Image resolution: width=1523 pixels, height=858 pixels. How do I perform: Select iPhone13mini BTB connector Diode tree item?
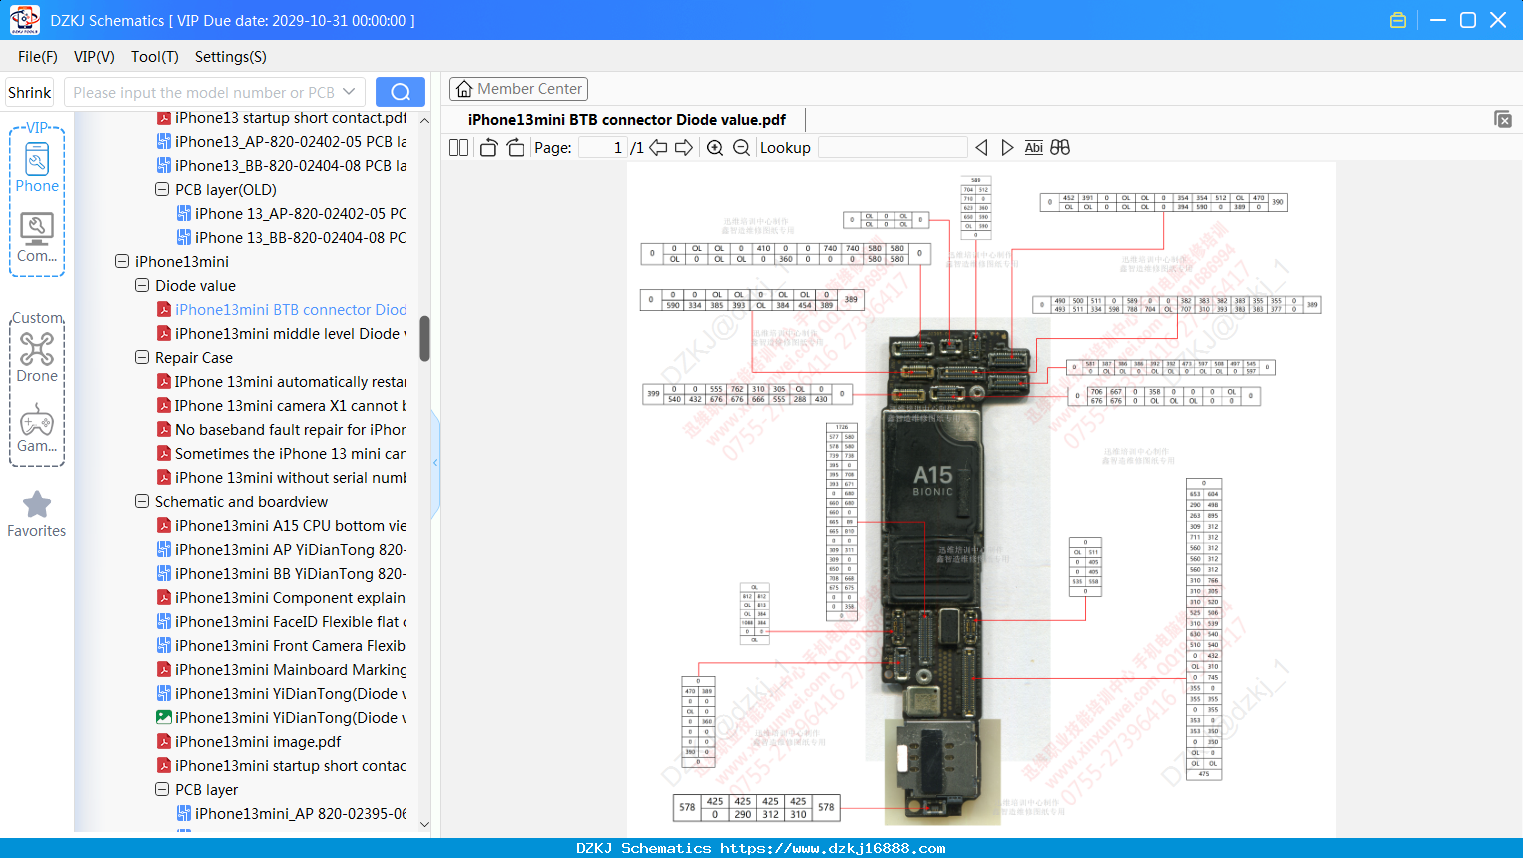click(x=290, y=309)
